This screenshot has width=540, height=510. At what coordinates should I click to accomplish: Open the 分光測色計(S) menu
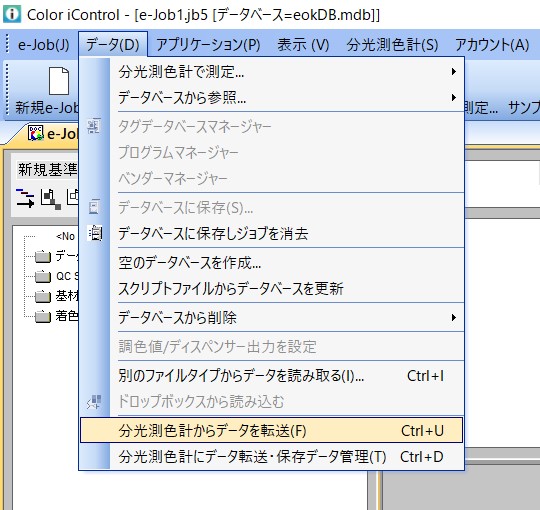pos(392,45)
